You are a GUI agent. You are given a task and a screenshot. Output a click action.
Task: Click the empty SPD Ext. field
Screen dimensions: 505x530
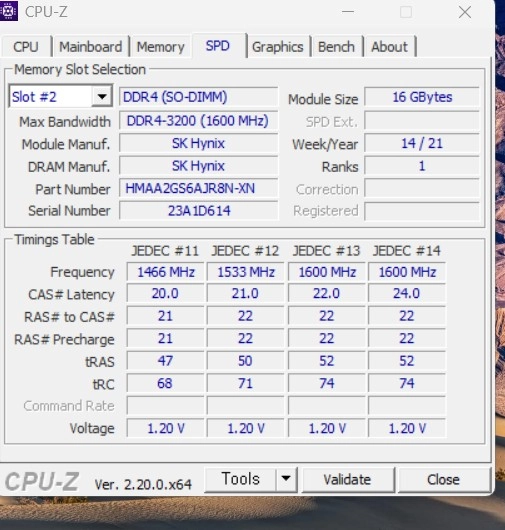[x=422, y=121]
